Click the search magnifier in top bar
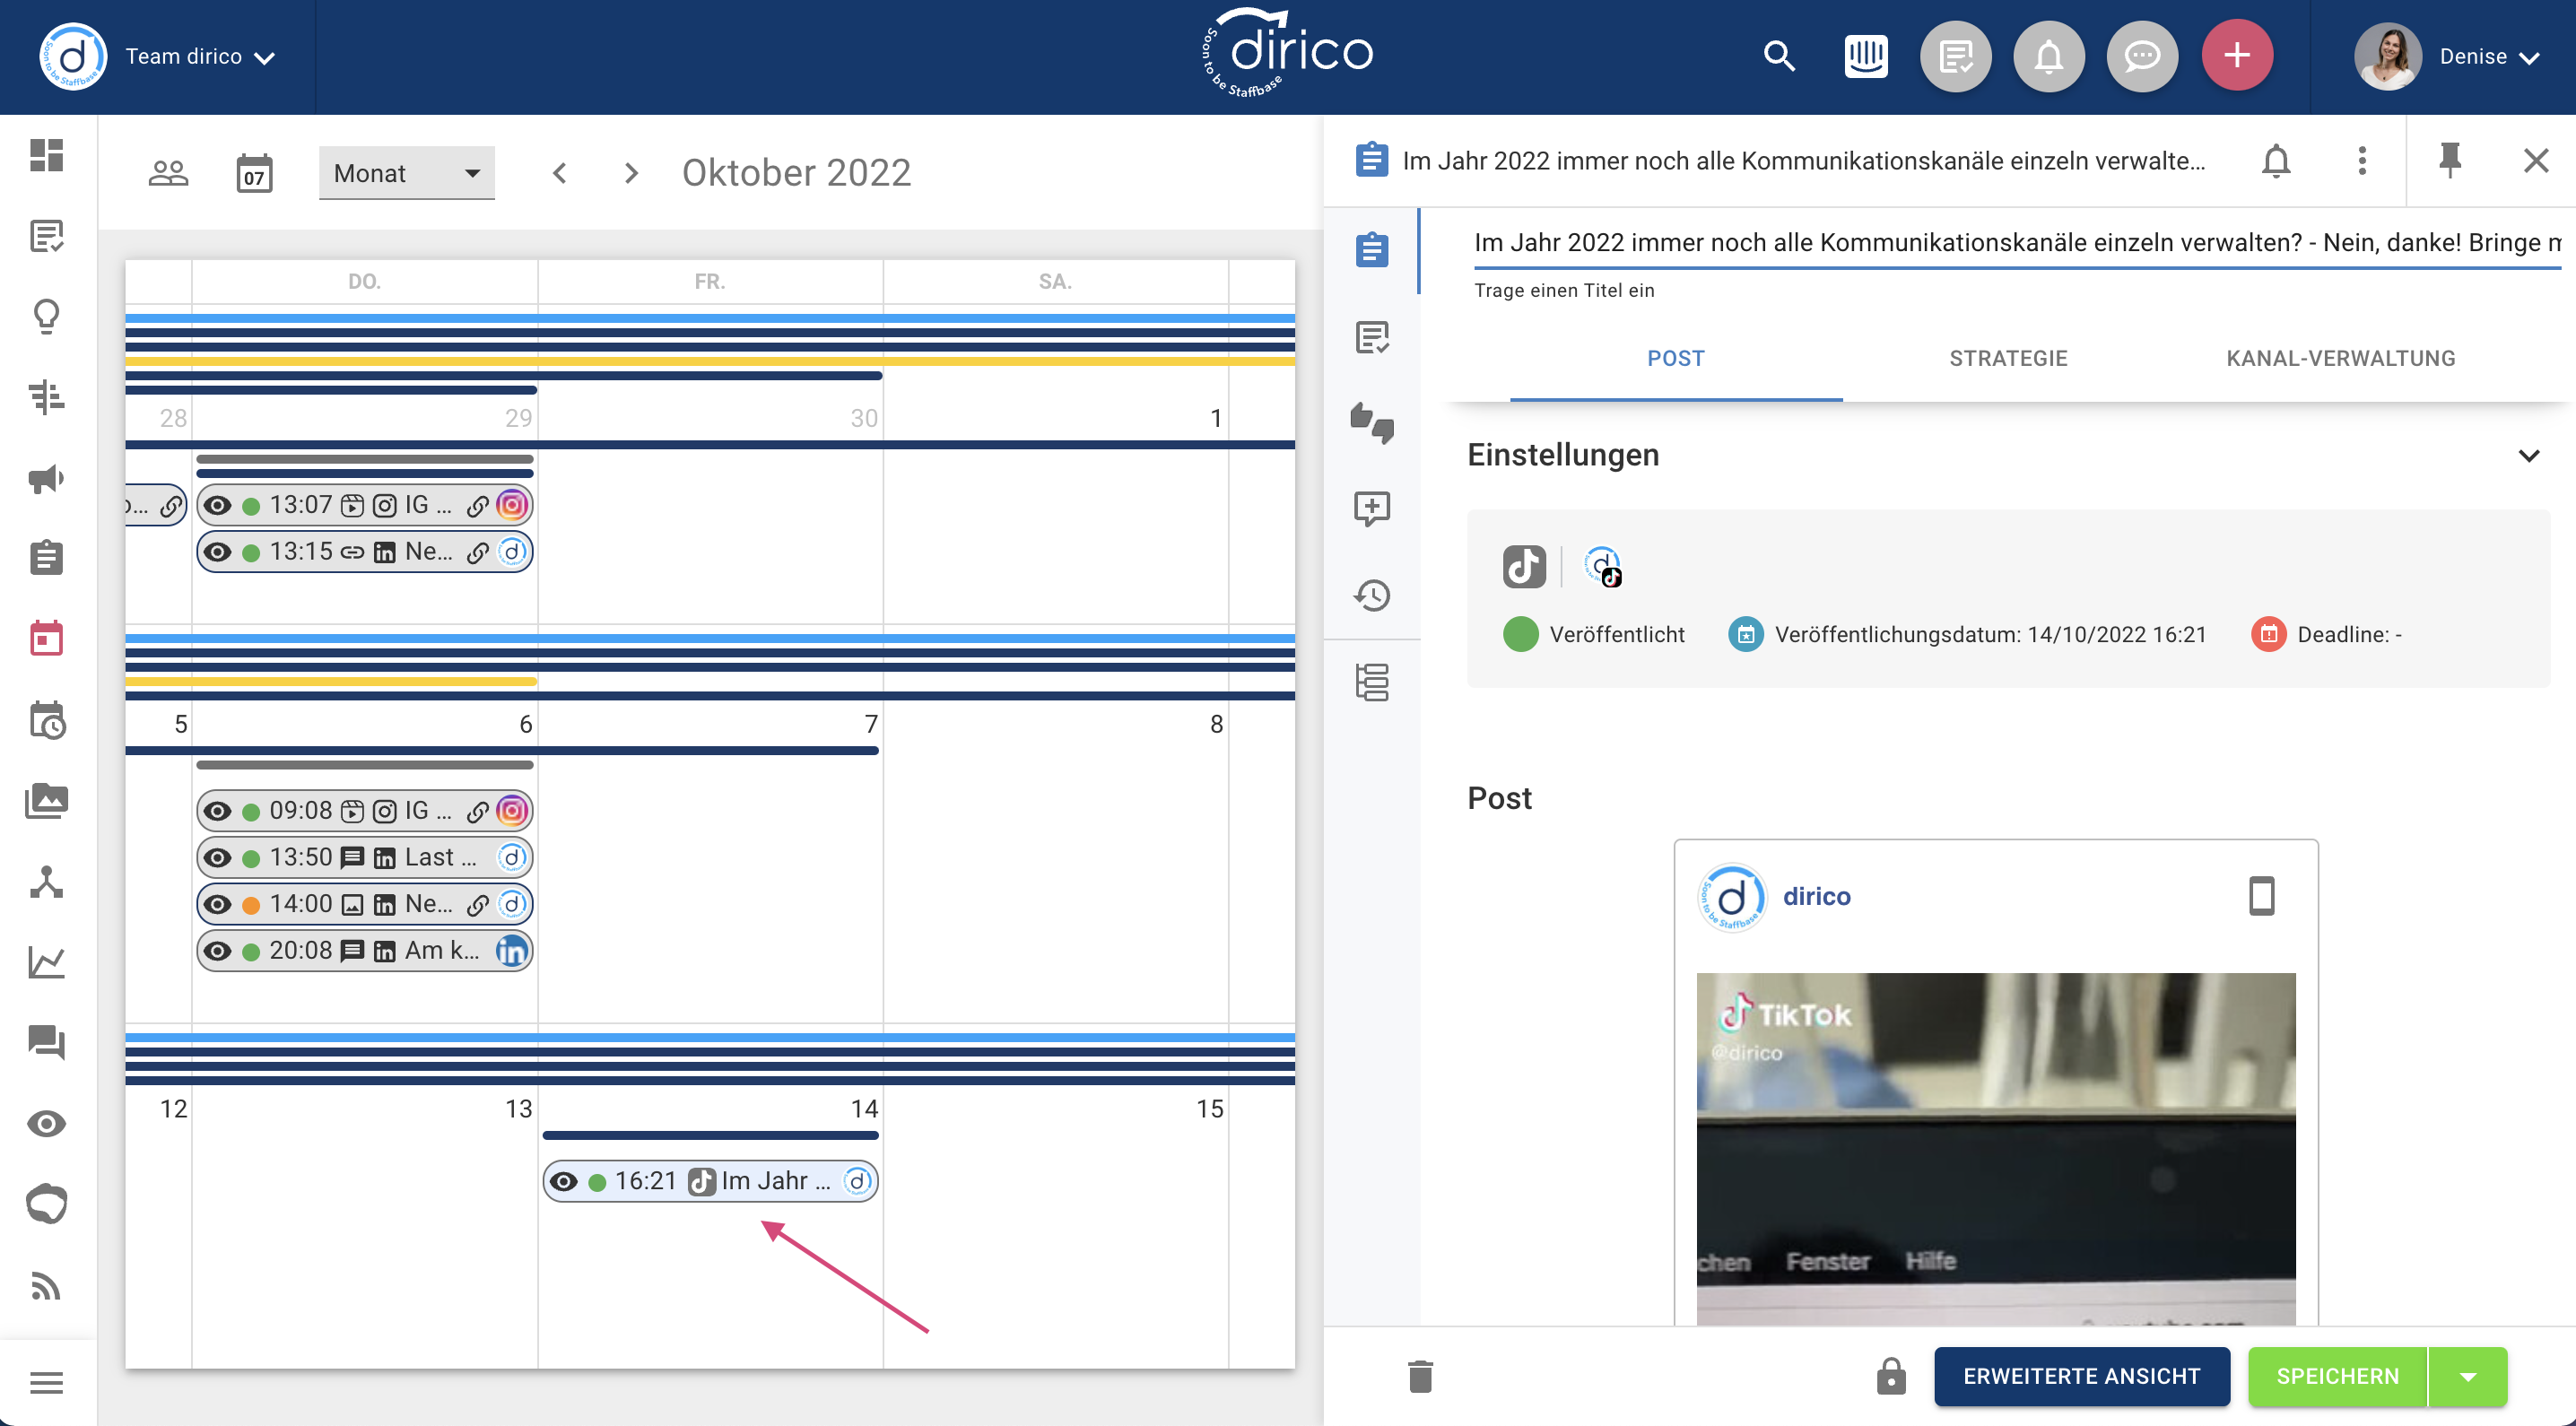 coord(1779,56)
